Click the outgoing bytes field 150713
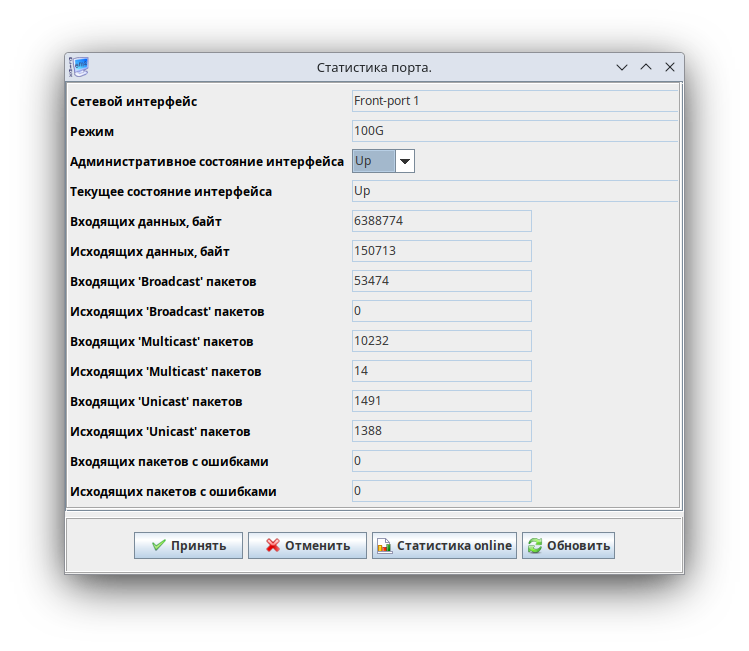Screen dimensions: 749x651 (442, 251)
